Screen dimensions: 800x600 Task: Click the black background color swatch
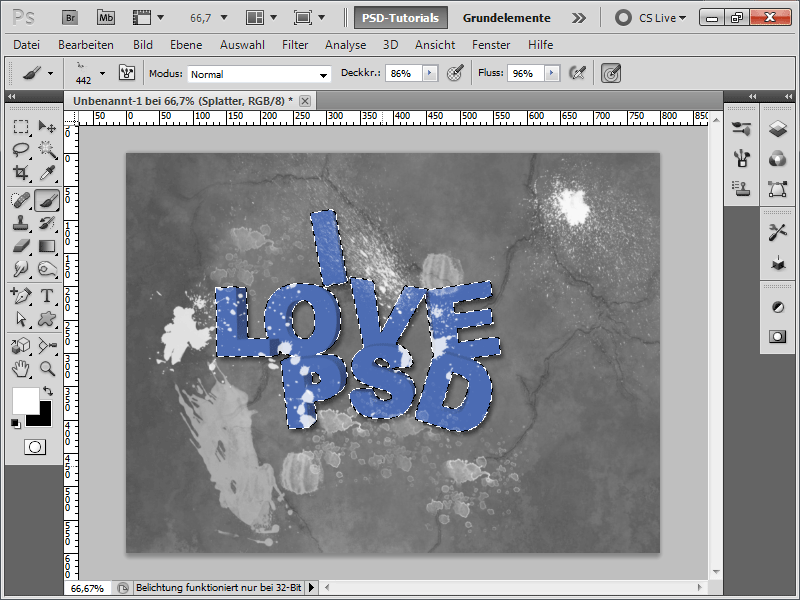coord(43,418)
